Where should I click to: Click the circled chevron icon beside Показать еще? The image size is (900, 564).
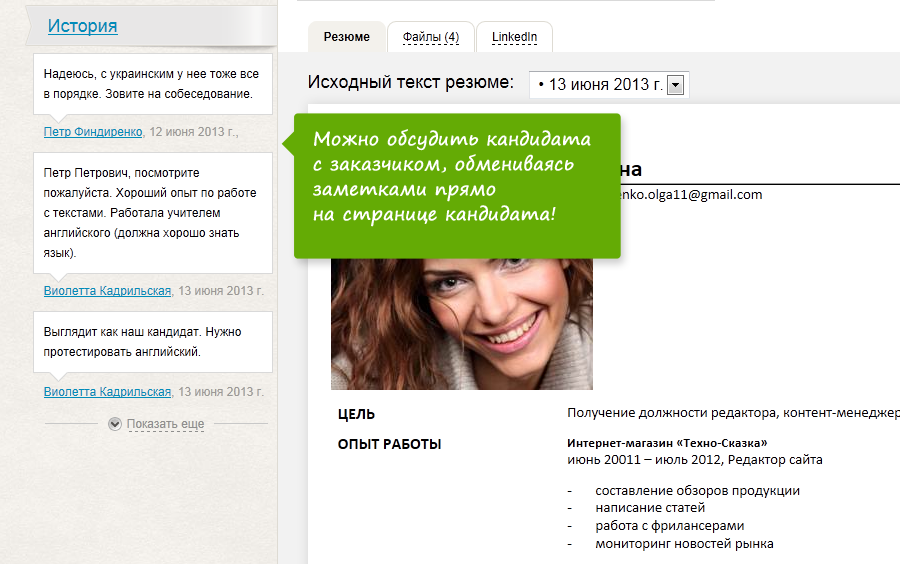pyautogui.click(x=115, y=424)
